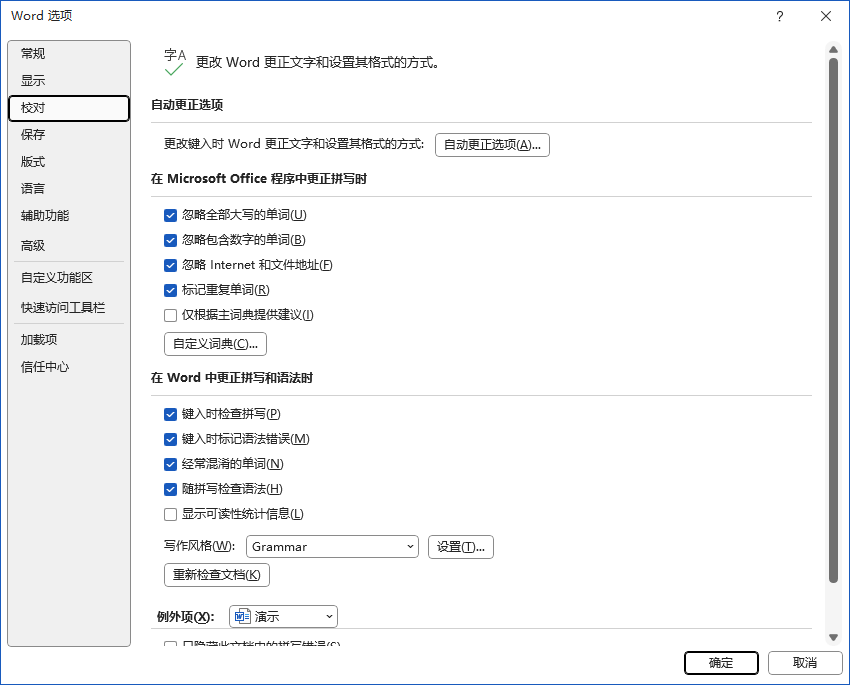
Task: Click the 自动更正选项 button
Action: (492, 144)
